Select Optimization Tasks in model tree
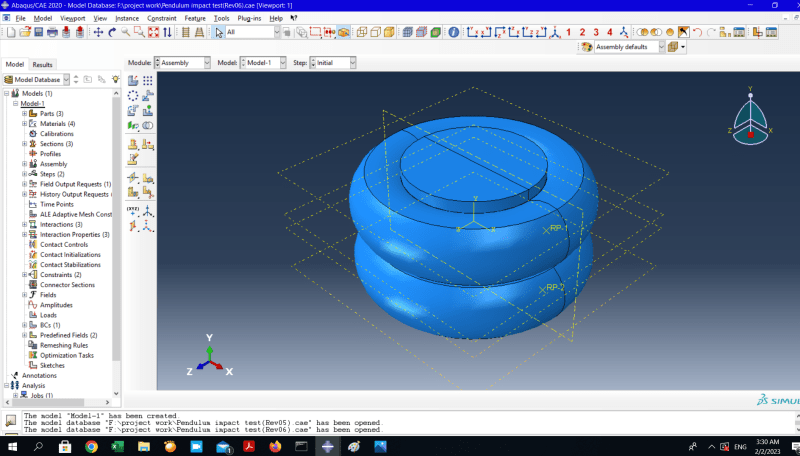Viewport: 800px width, 456px height. coord(67,356)
